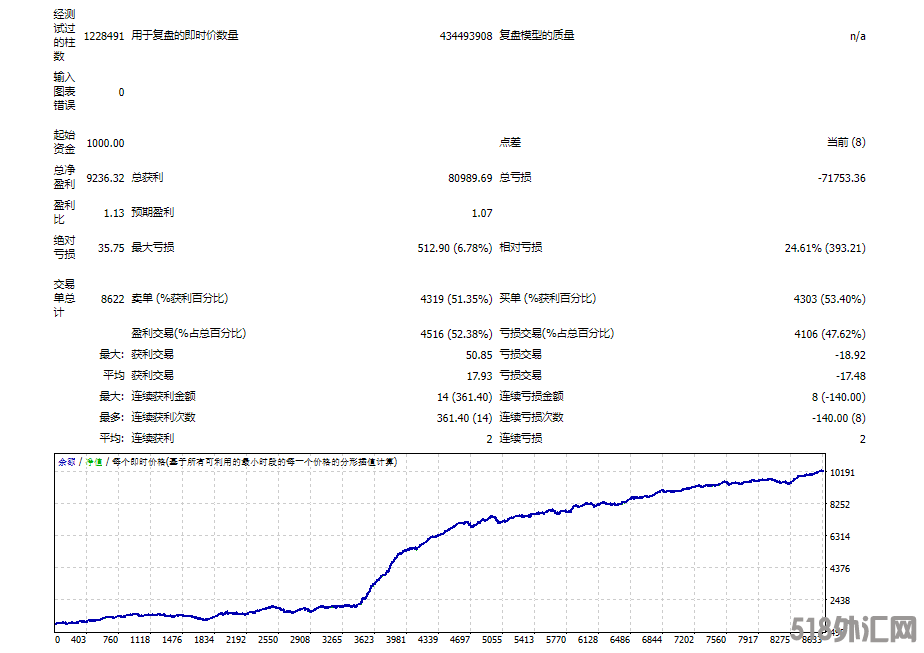The width and height of the screenshot is (924, 653).
Task: Click the total trades count 8622
Action: coord(110,299)
